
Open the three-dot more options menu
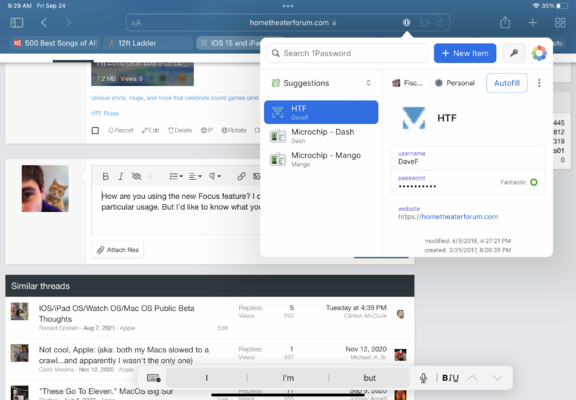click(x=539, y=83)
